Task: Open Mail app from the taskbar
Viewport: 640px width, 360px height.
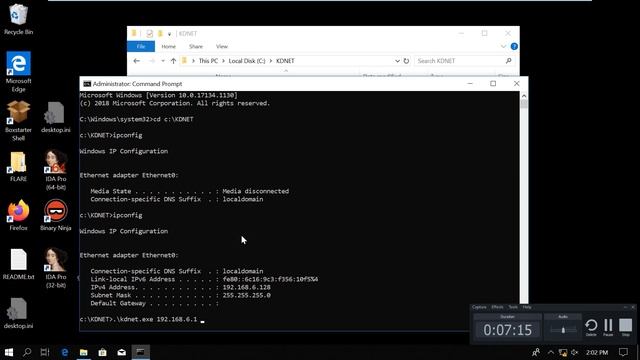Action: [x=122, y=352]
